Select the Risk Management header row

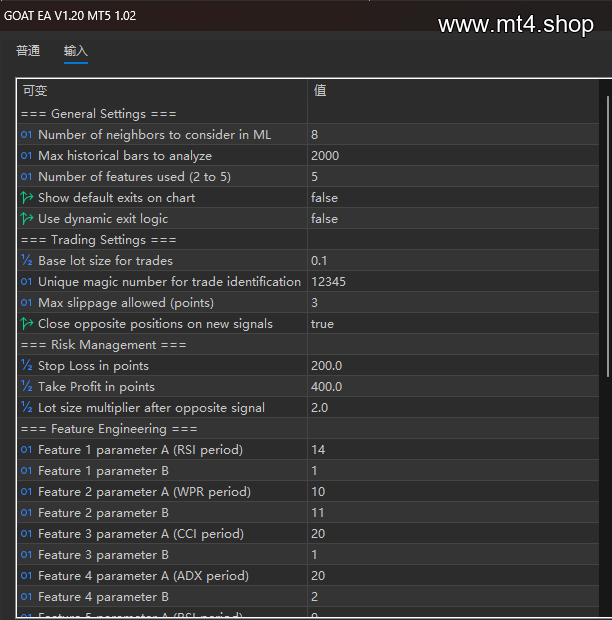tap(308, 345)
